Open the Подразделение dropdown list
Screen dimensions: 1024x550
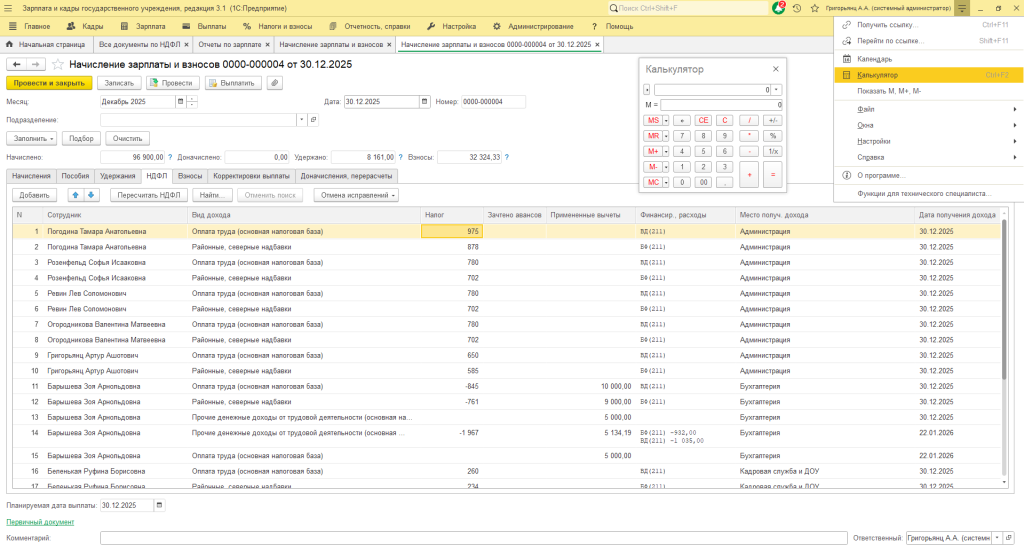[x=301, y=120]
